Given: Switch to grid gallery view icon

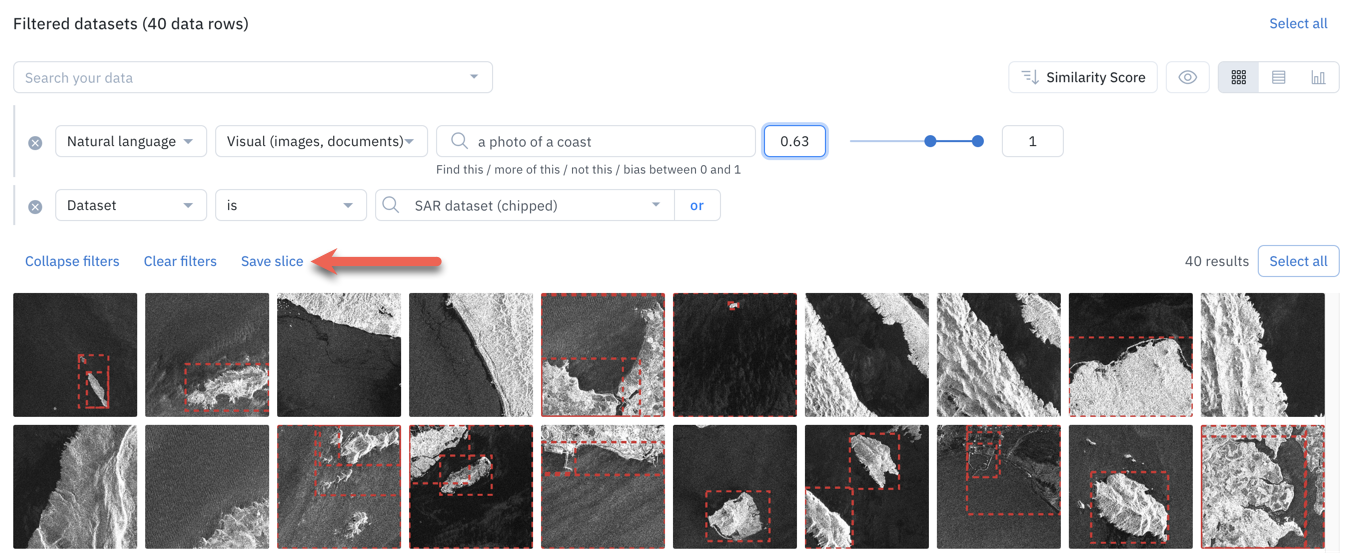Looking at the screenshot, I should click(x=1238, y=77).
